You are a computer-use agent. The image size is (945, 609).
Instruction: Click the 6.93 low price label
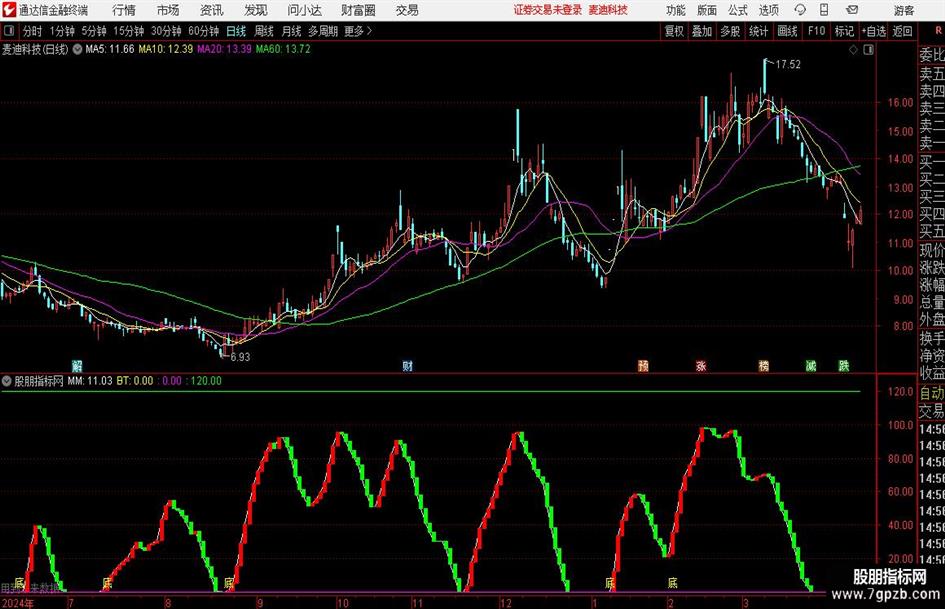tap(240, 357)
